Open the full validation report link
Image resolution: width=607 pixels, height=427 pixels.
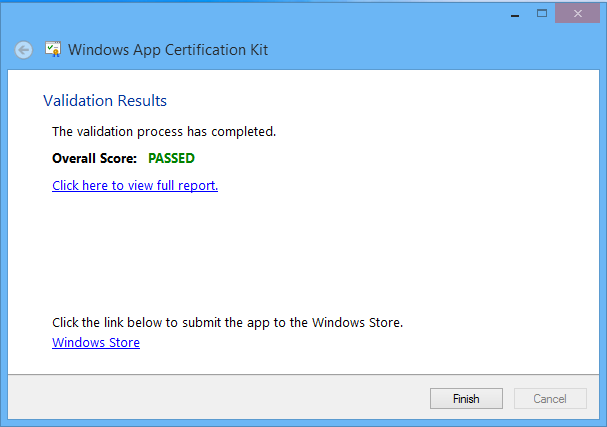135,185
